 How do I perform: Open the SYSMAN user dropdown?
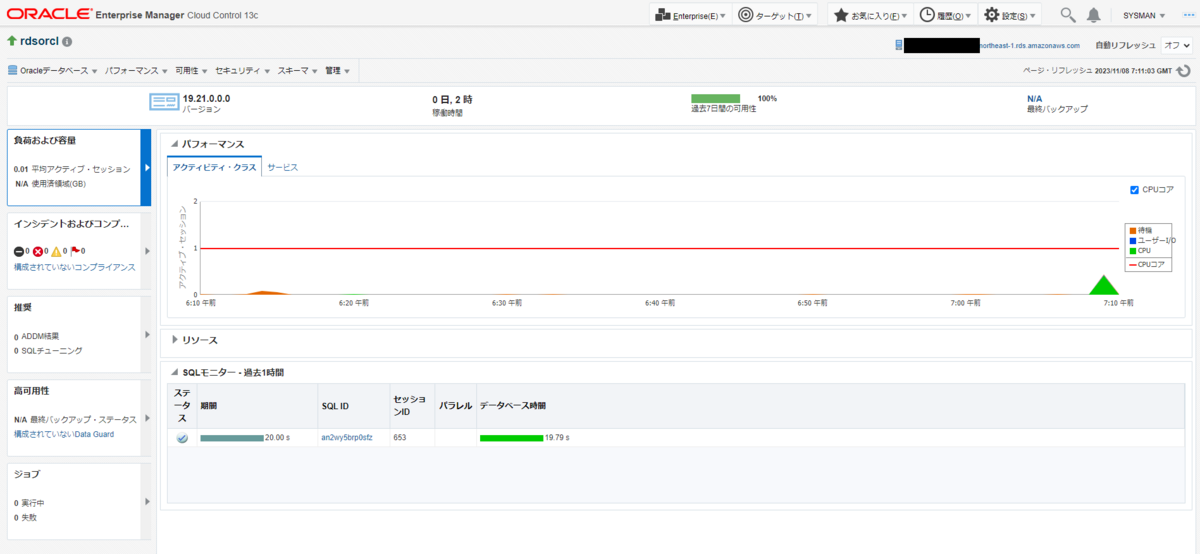tap(1144, 16)
